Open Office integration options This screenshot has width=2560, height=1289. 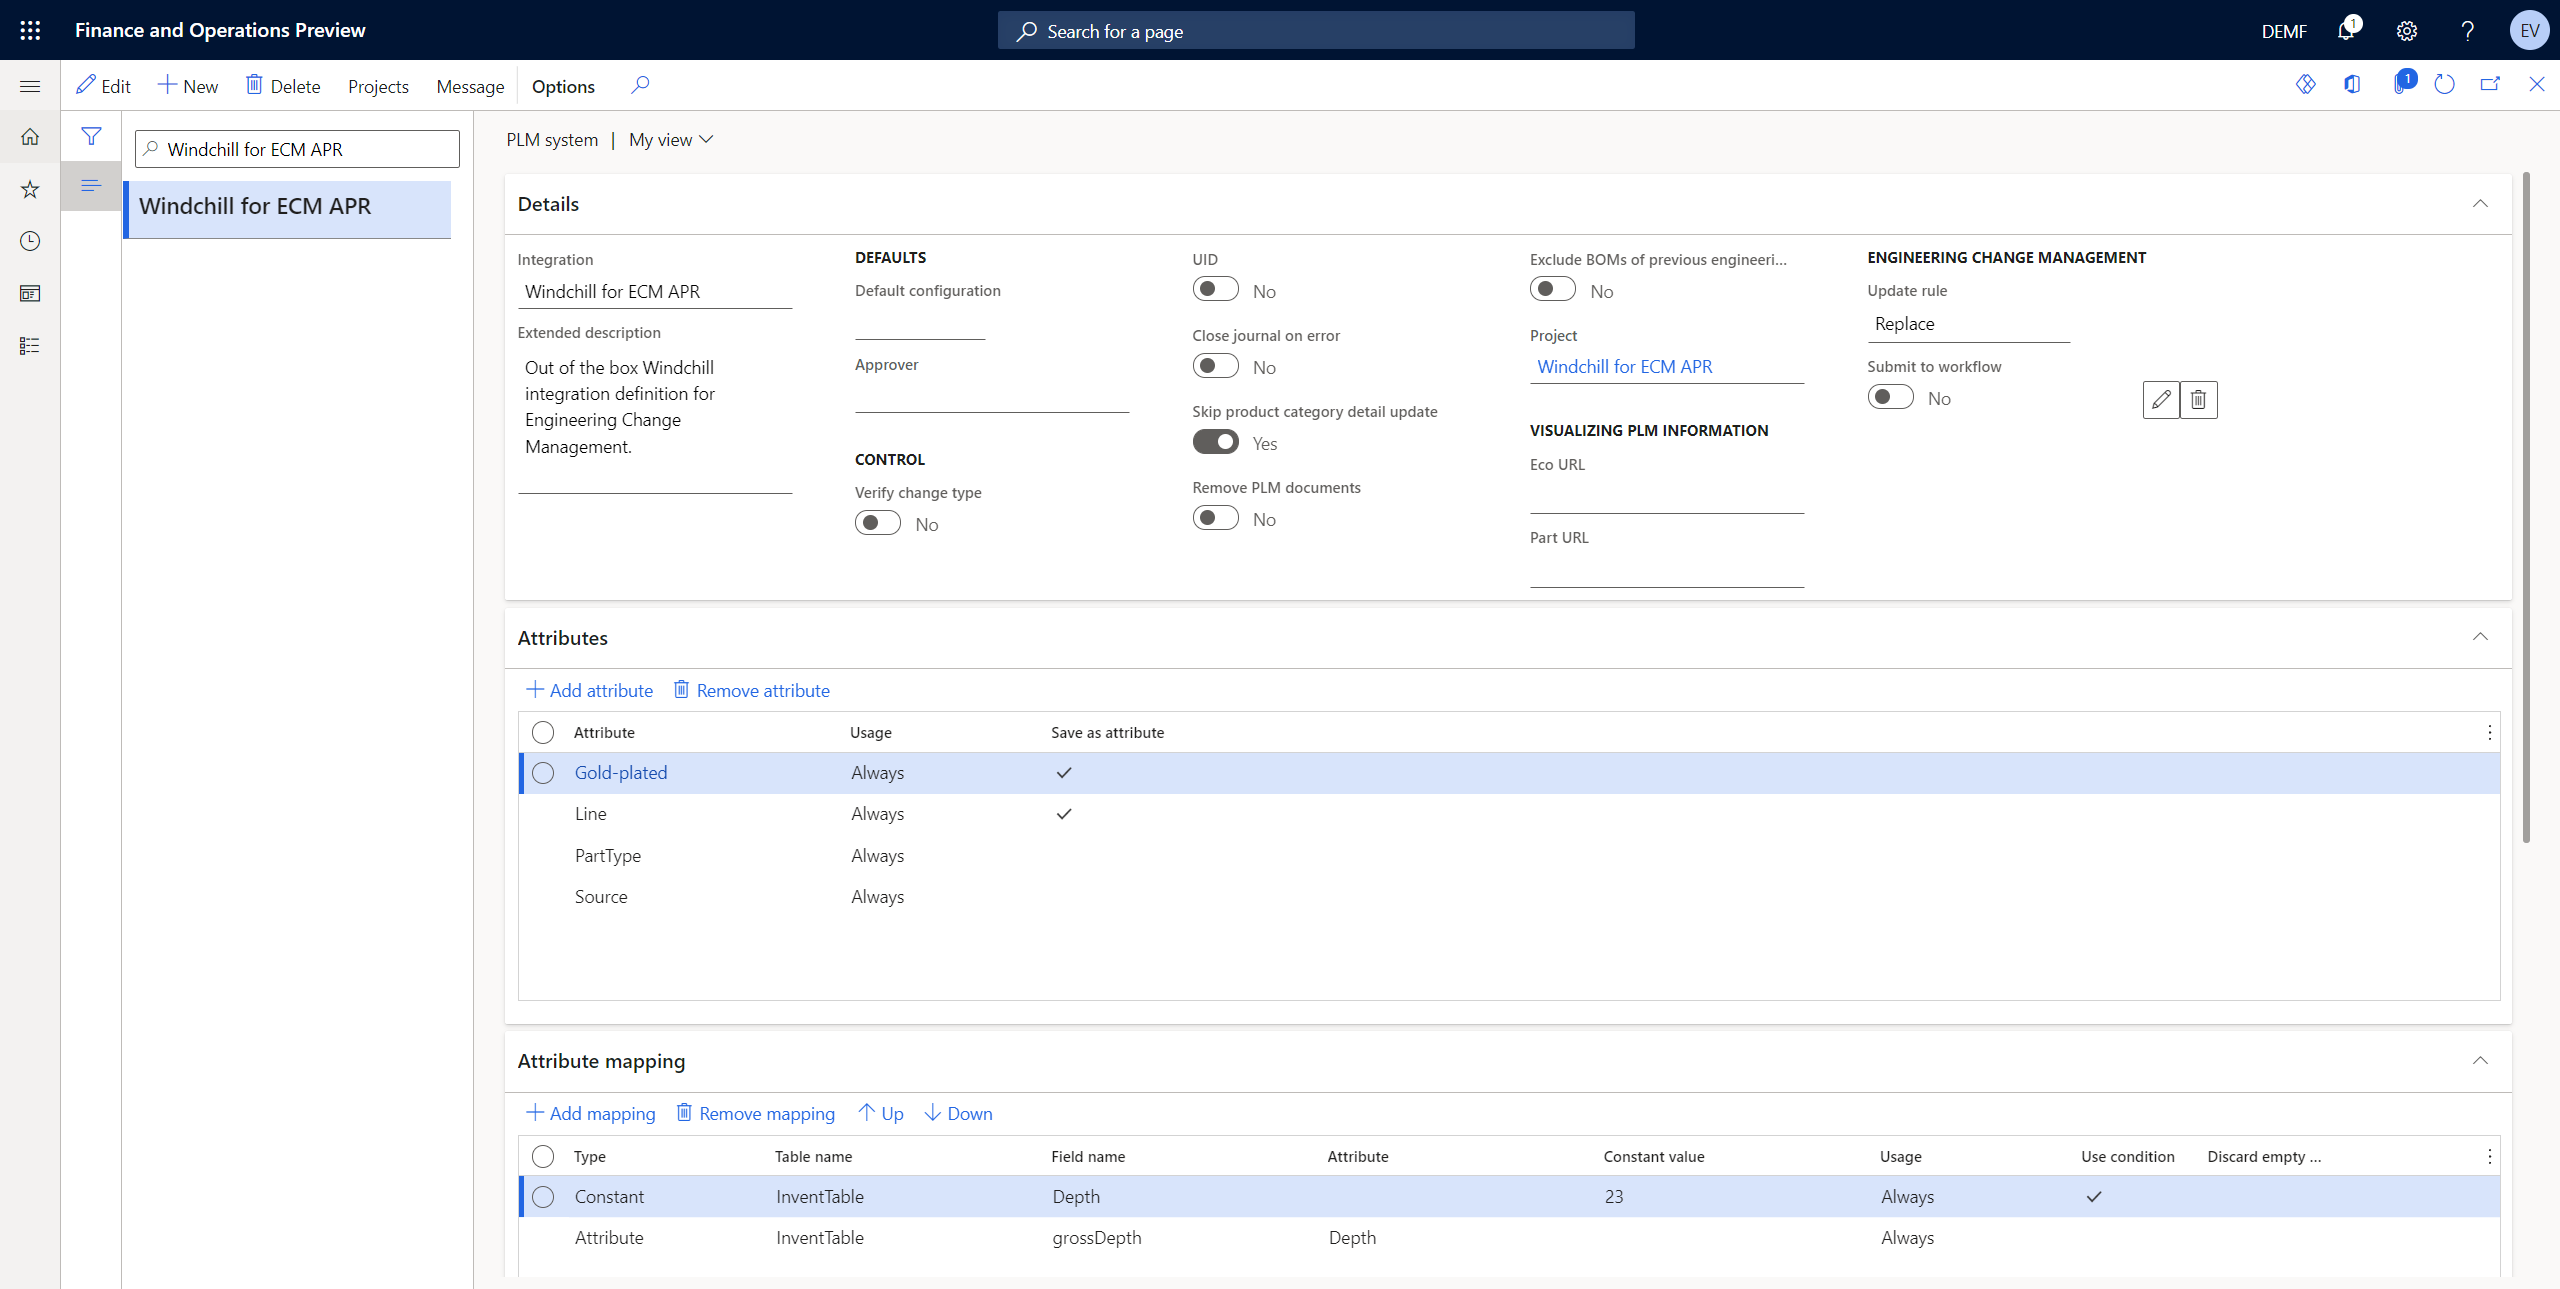2352,84
